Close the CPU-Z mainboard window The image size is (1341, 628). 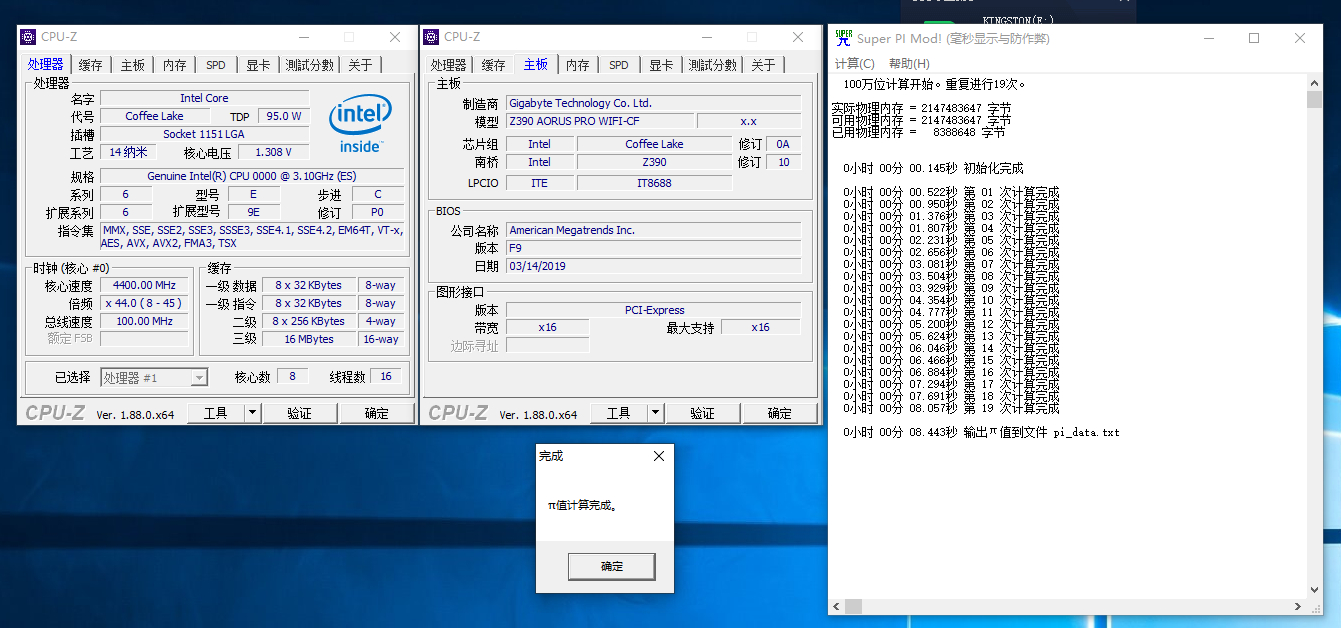(798, 37)
